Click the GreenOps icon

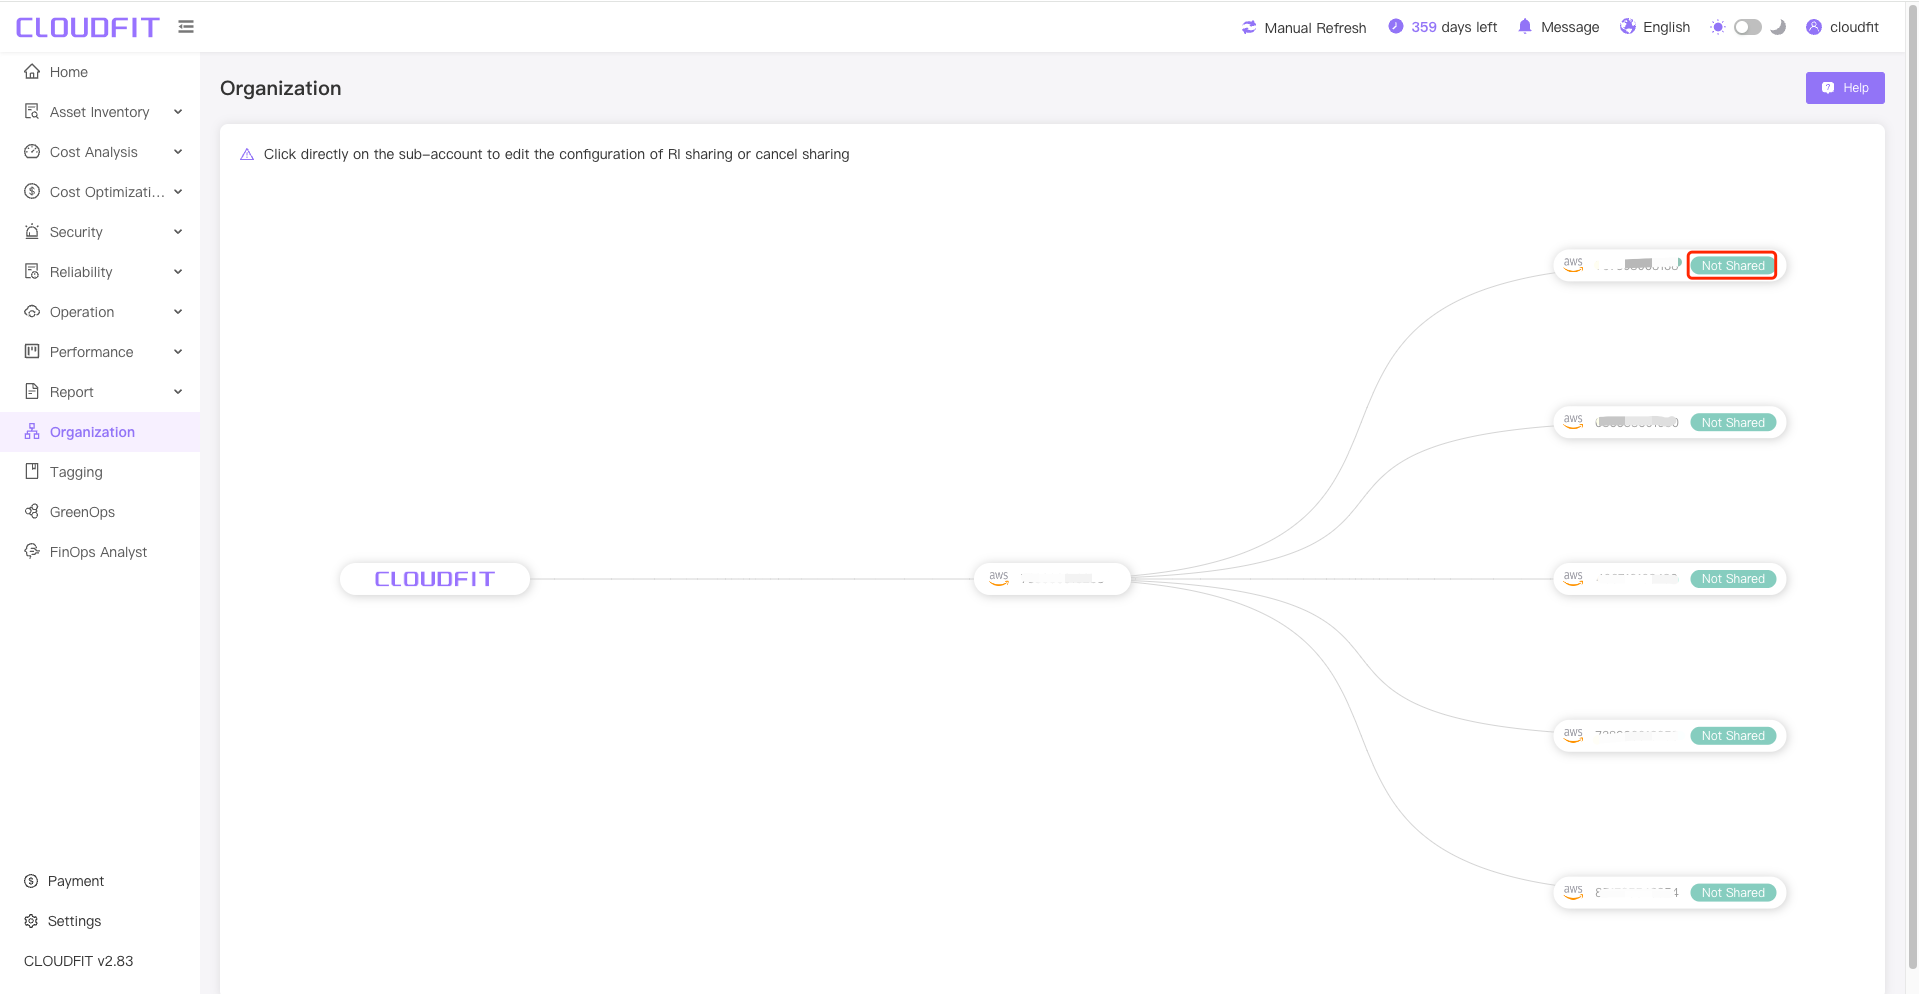tap(32, 512)
